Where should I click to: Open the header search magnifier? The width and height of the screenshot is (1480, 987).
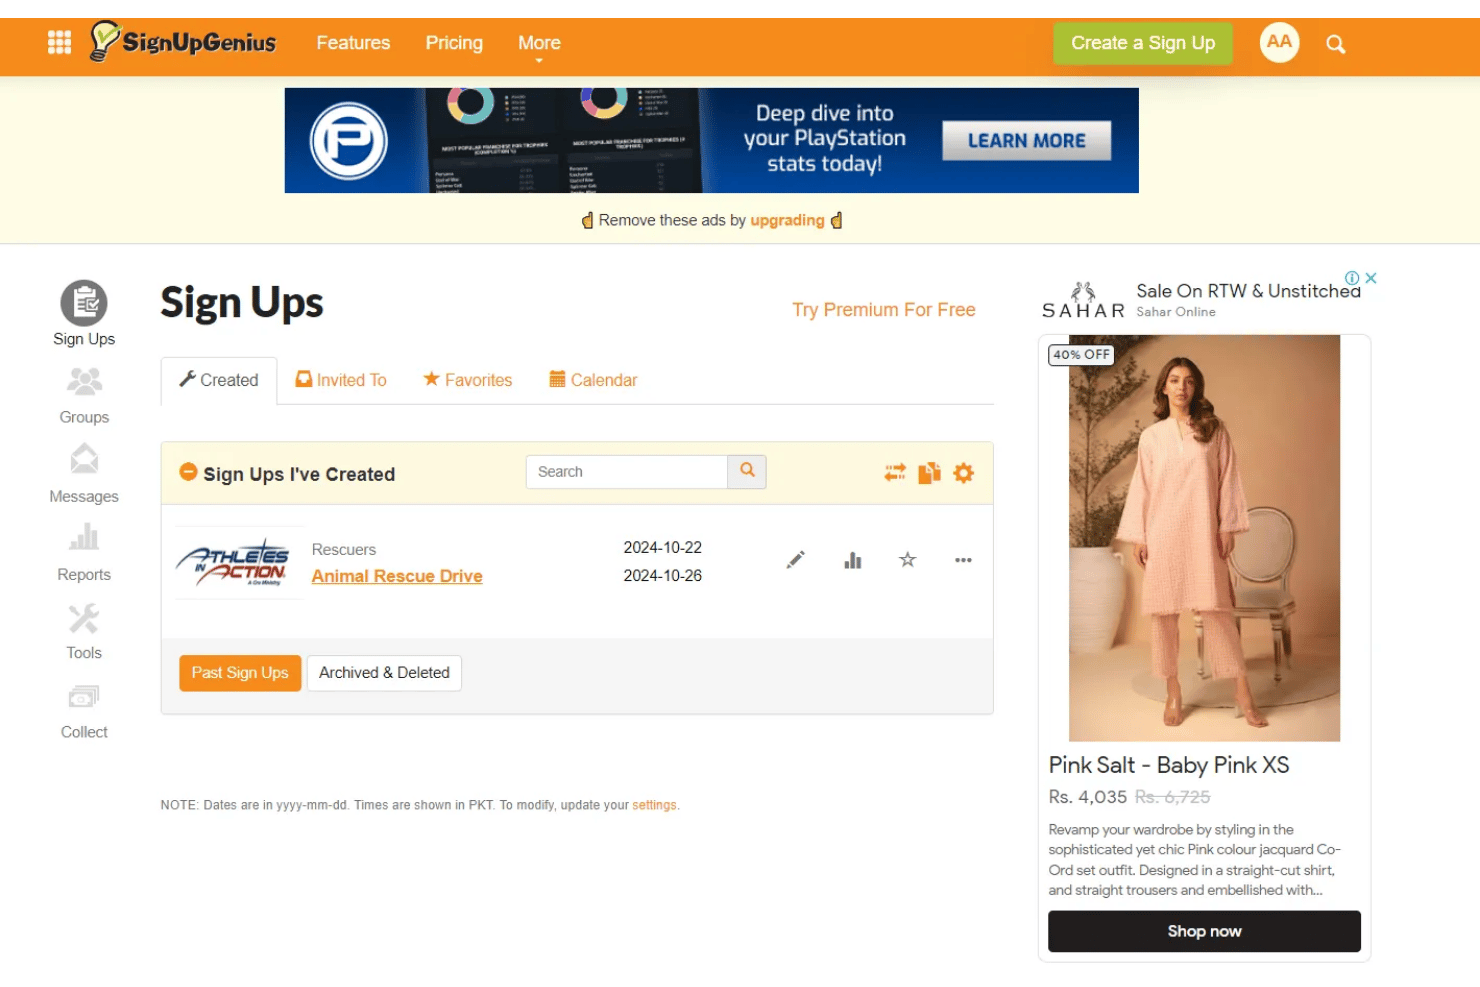pyautogui.click(x=1335, y=44)
